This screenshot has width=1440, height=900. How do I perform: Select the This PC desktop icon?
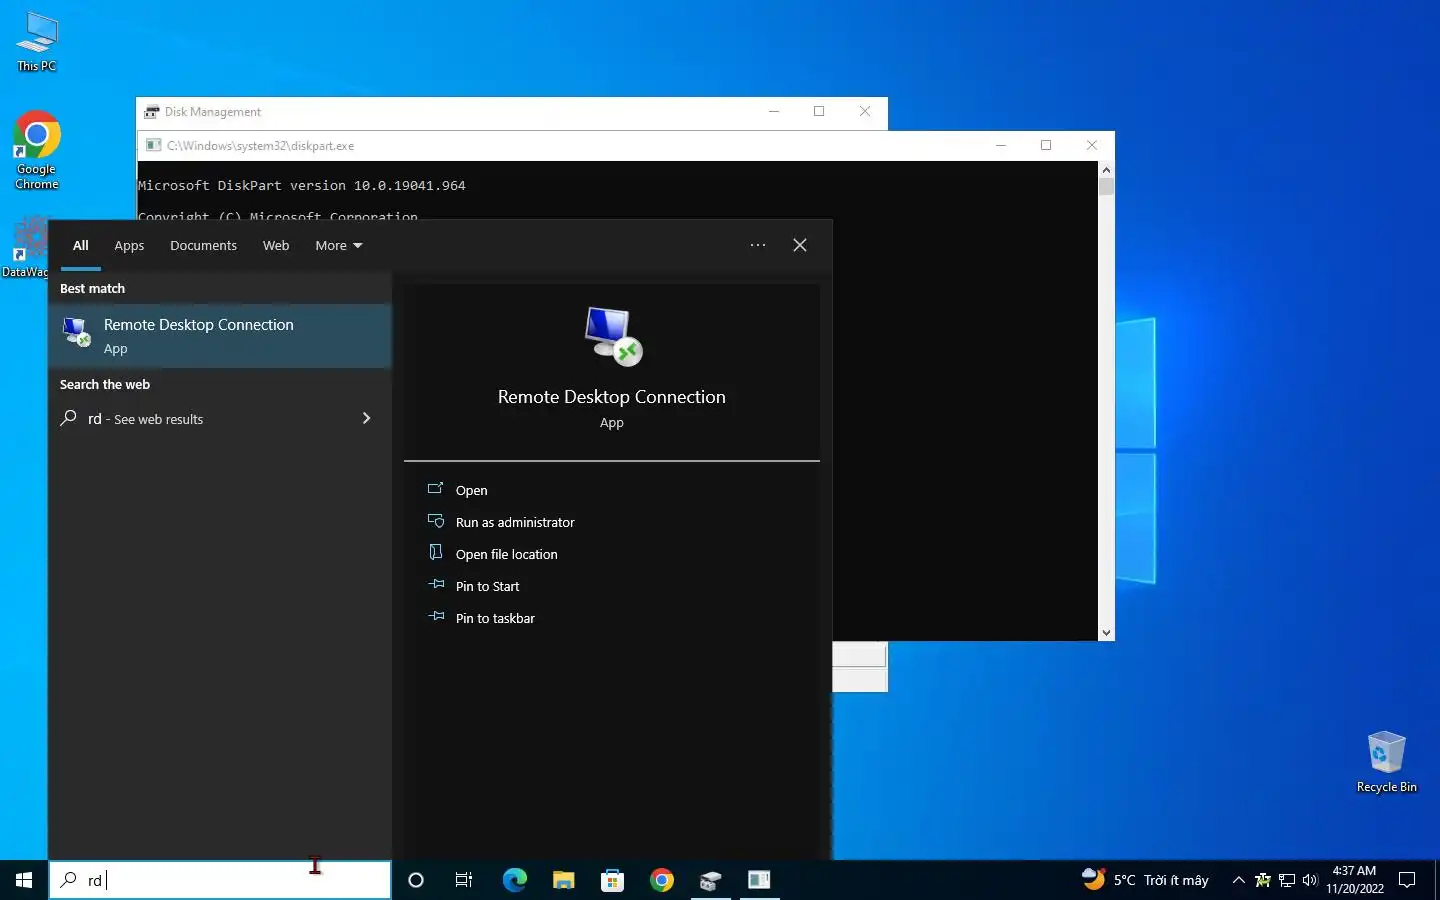pyautogui.click(x=37, y=42)
